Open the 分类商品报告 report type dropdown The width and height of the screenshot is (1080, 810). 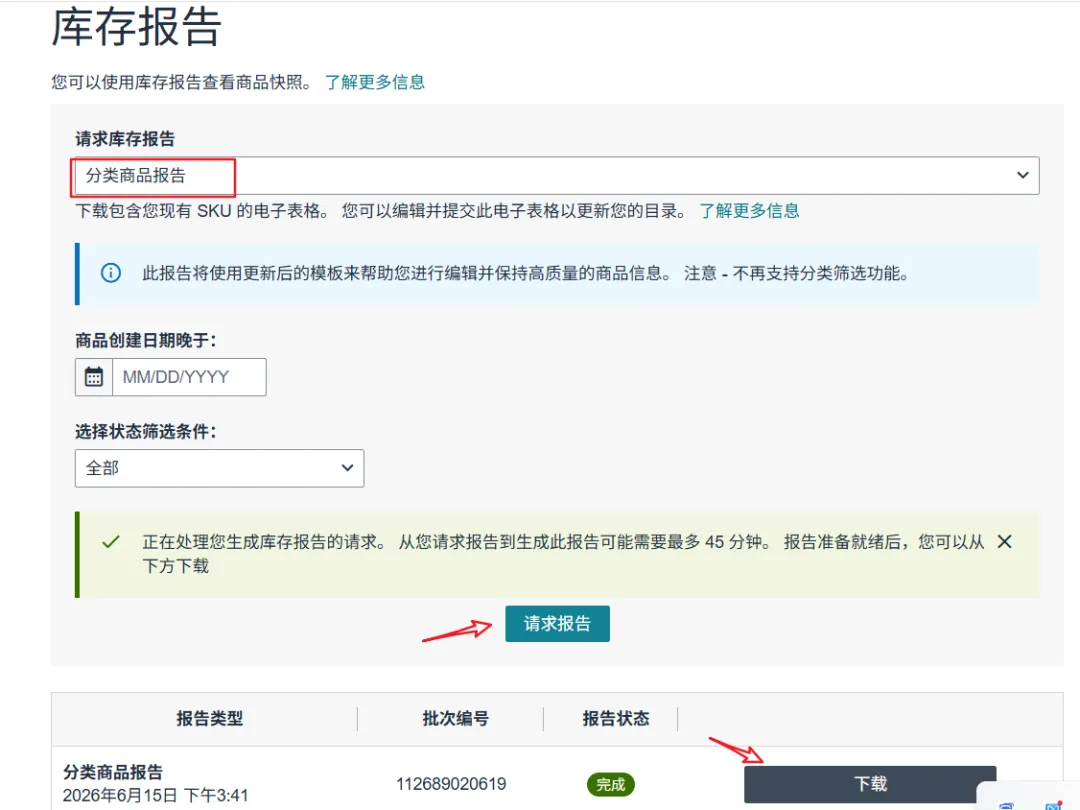point(557,176)
